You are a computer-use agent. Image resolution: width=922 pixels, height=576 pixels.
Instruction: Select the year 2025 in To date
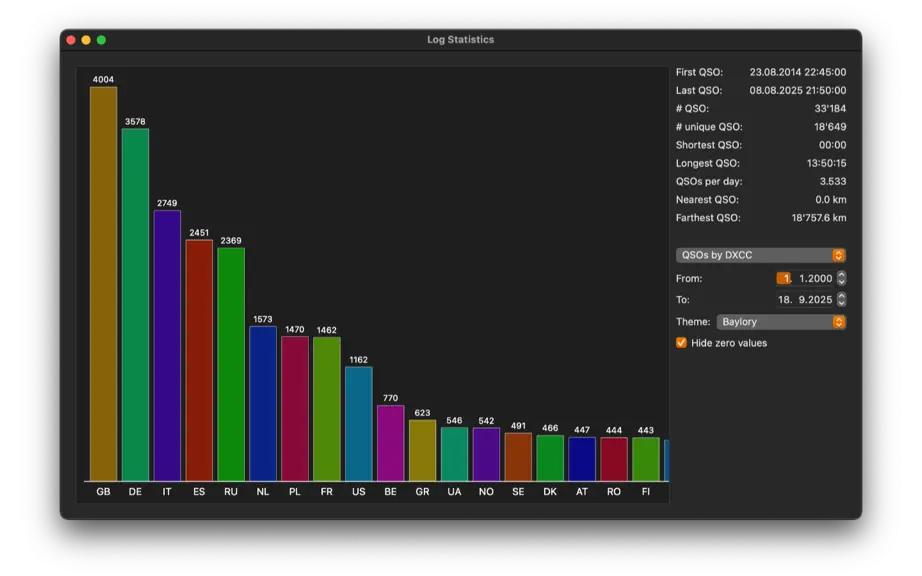click(820, 299)
